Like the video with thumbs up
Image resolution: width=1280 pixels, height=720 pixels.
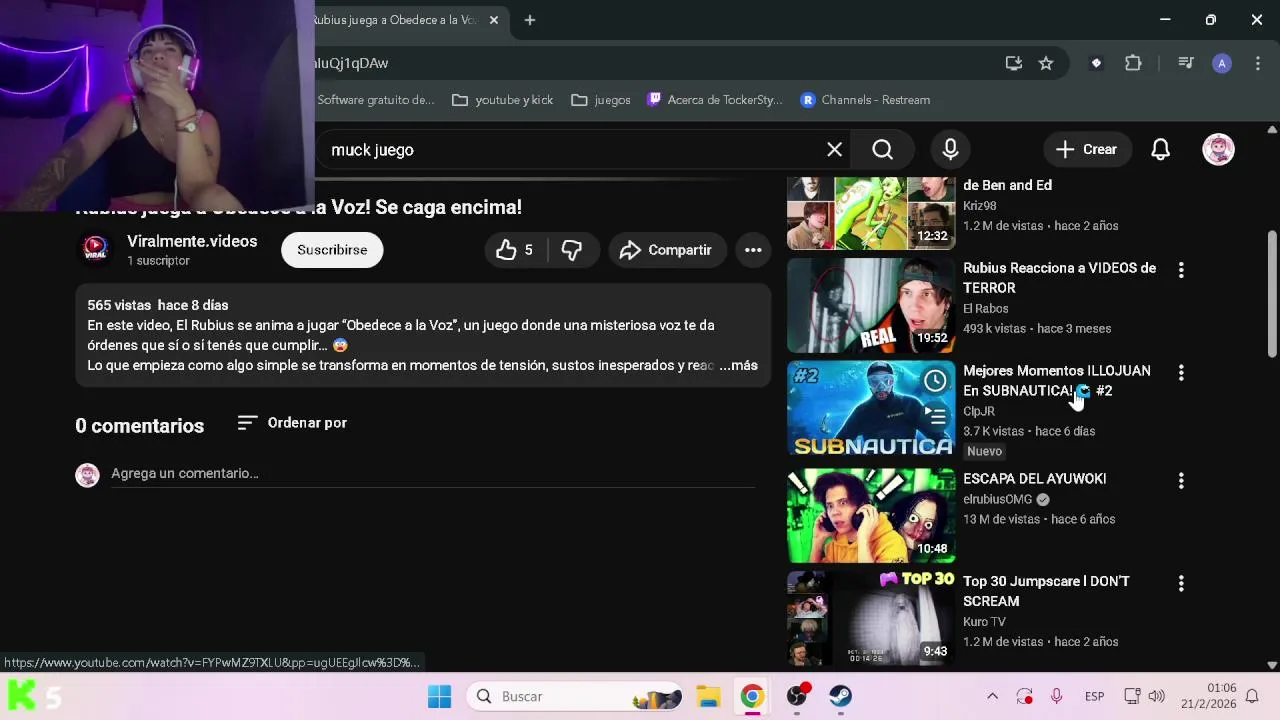coord(515,250)
